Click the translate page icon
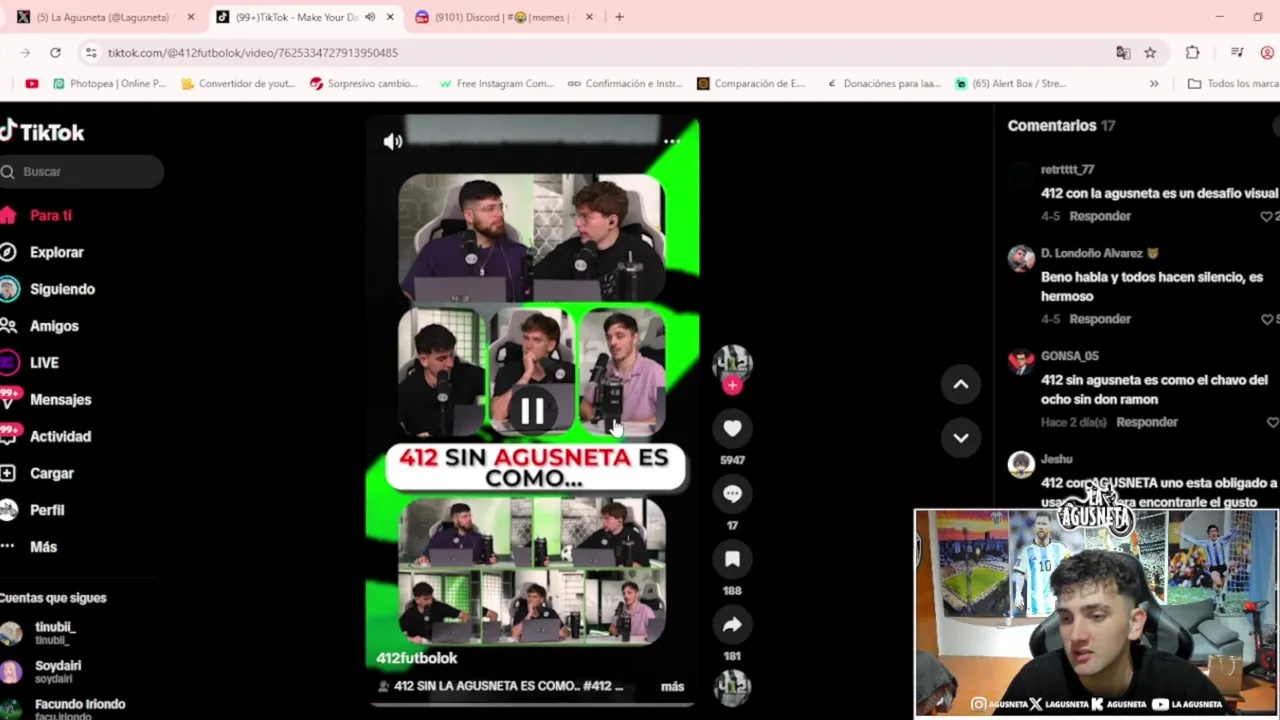This screenshot has height=720, width=1280. click(1123, 53)
